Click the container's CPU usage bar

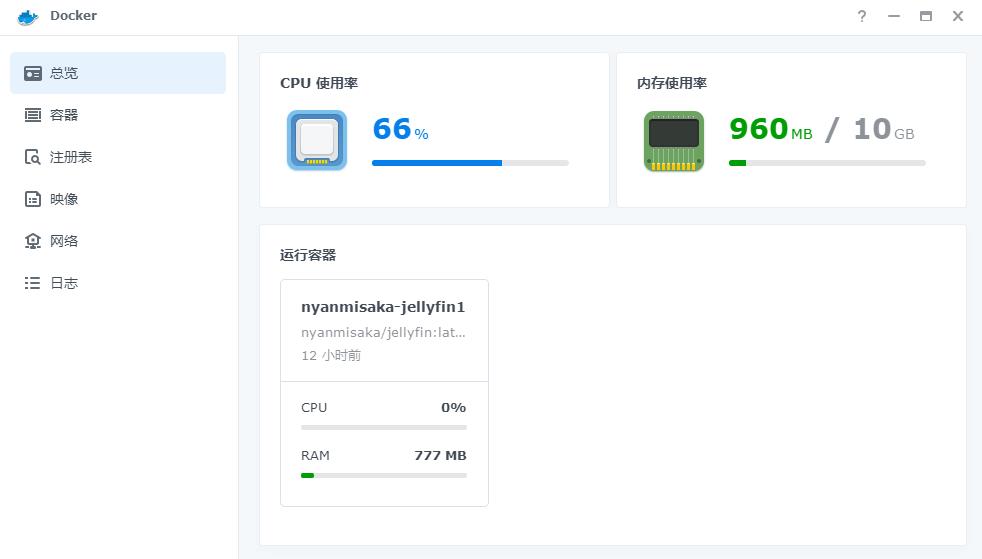pyautogui.click(x=384, y=428)
